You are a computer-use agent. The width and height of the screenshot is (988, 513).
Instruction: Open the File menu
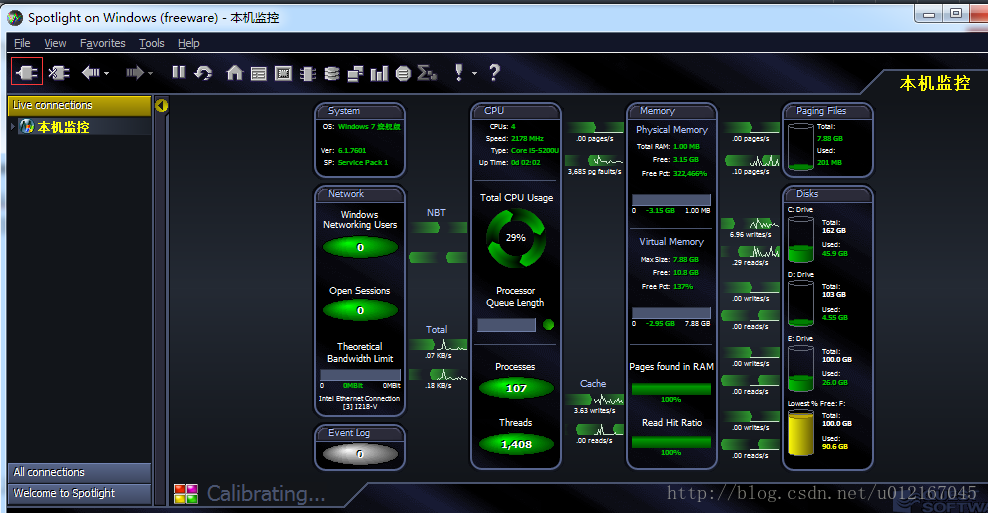tap(22, 43)
